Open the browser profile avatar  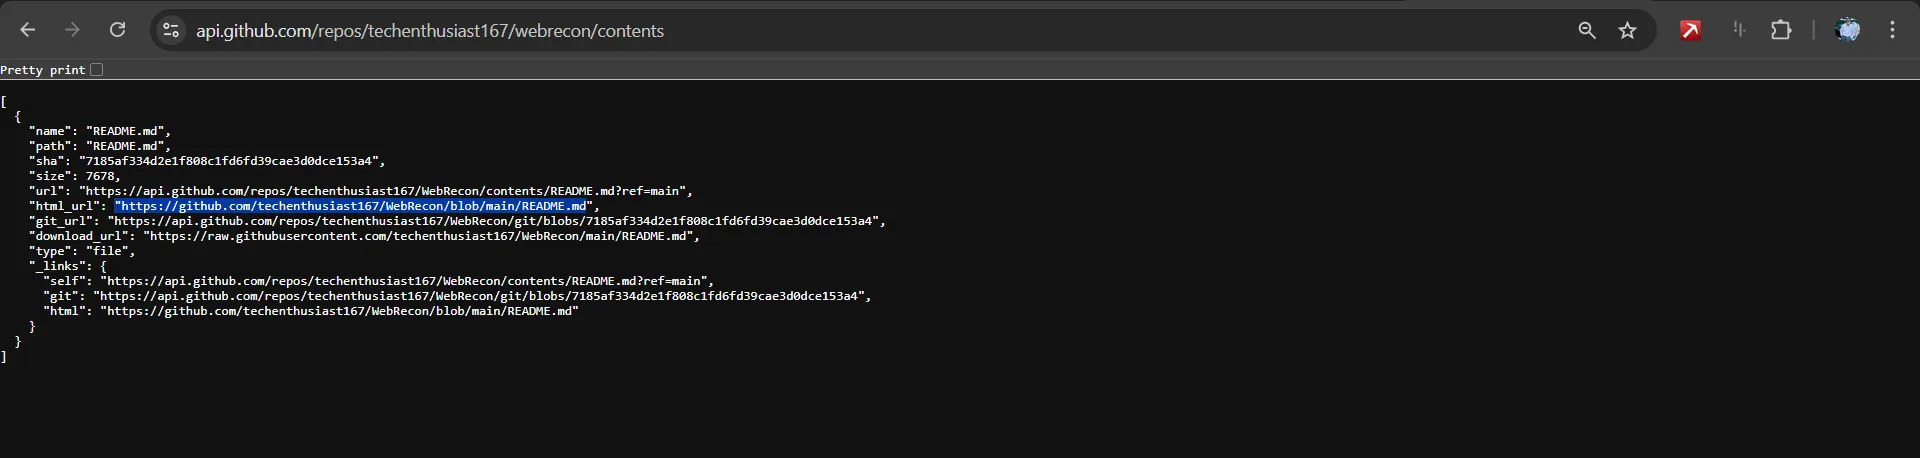[x=1848, y=30]
